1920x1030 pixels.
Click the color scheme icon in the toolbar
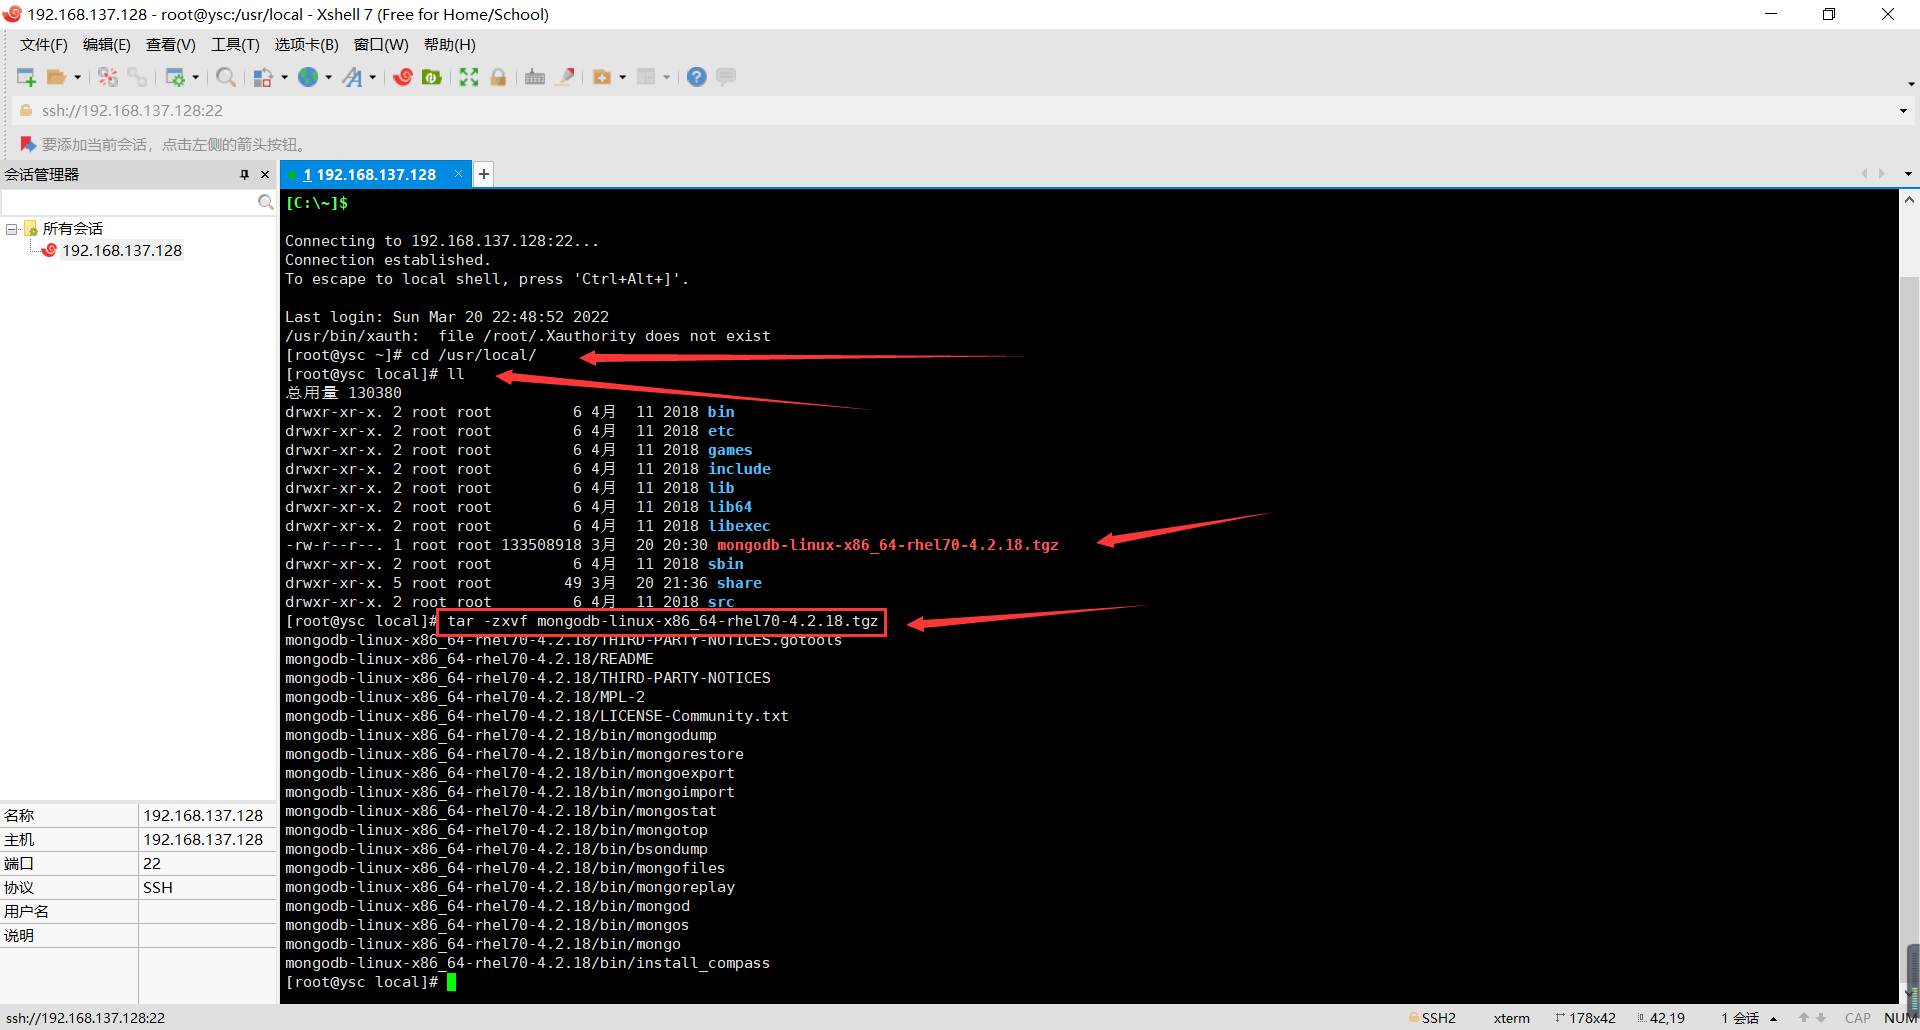click(x=263, y=77)
